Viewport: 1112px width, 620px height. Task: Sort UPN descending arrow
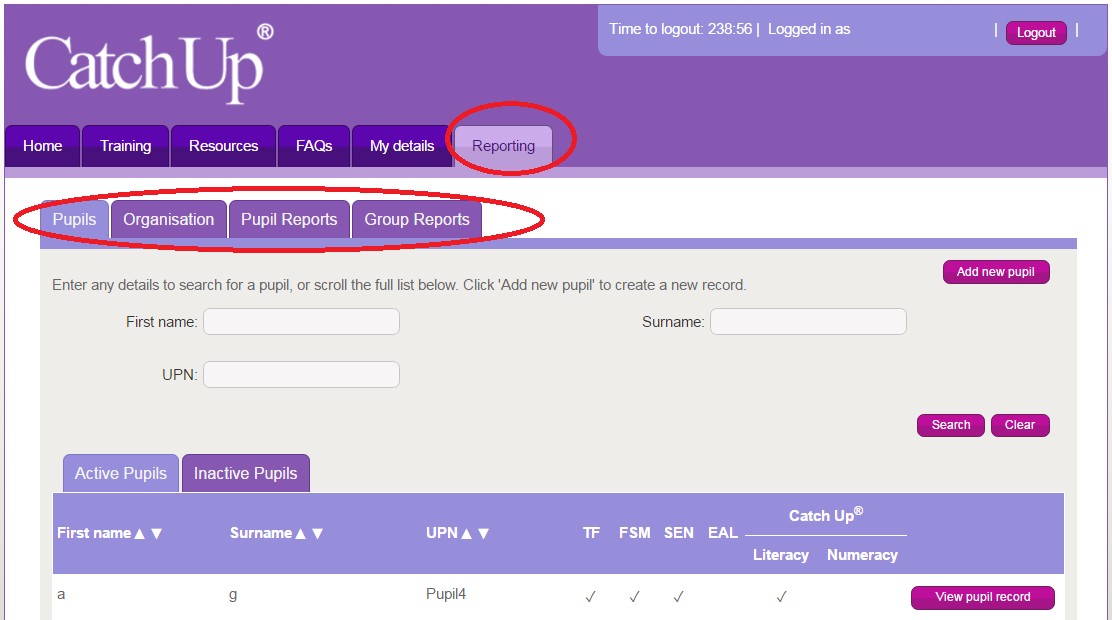(484, 533)
